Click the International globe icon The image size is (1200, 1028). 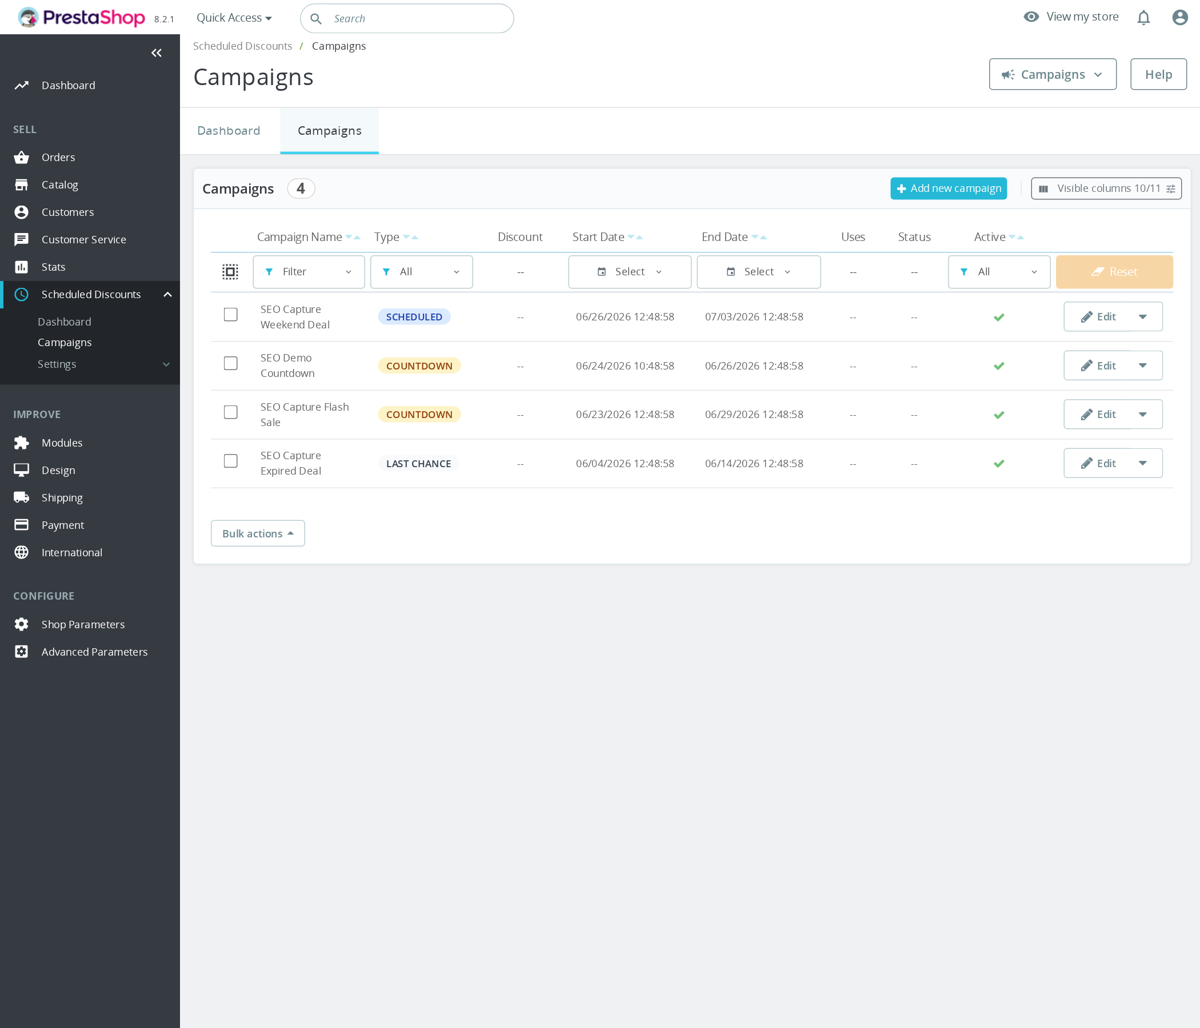(21, 553)
